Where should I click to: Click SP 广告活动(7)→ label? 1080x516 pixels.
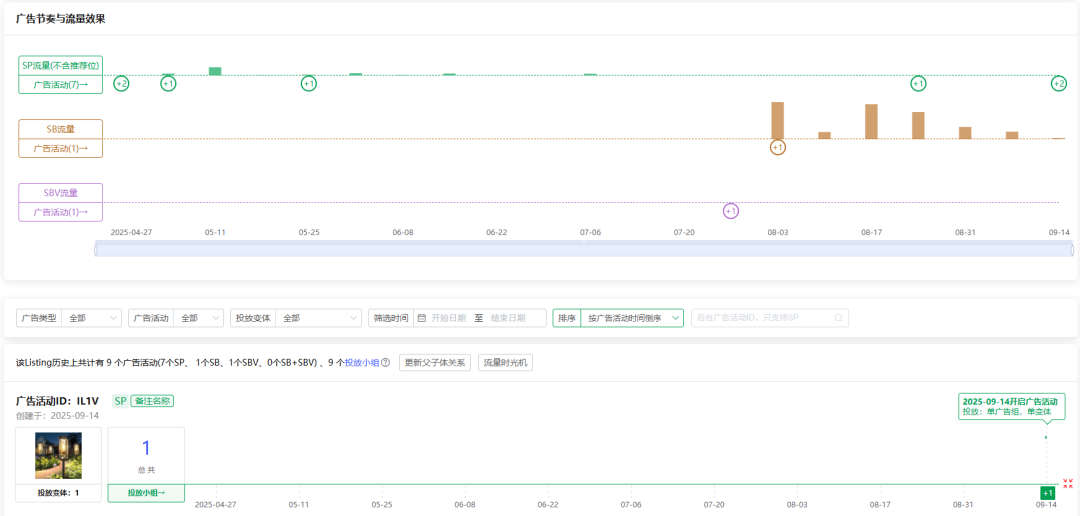pos(61,85)
